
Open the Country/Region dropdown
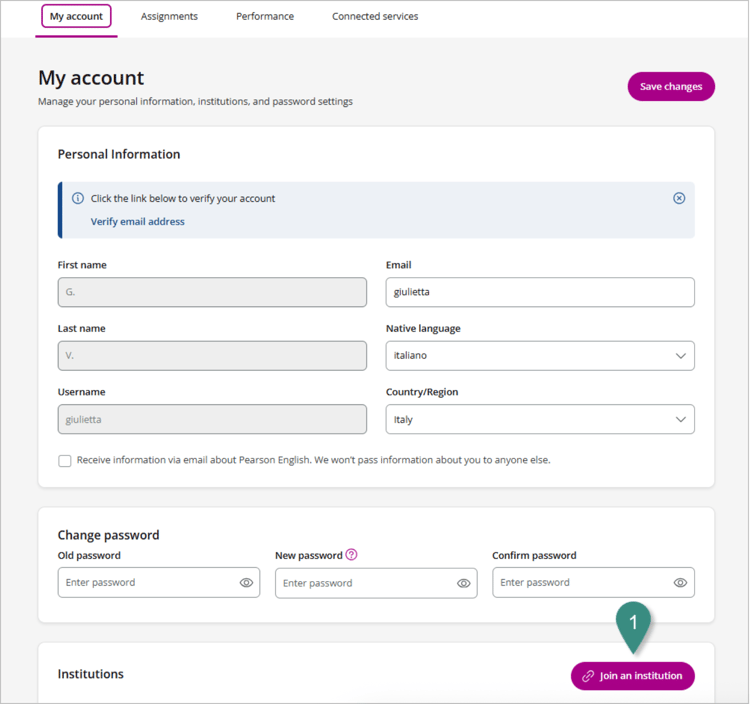pos(540,419)
